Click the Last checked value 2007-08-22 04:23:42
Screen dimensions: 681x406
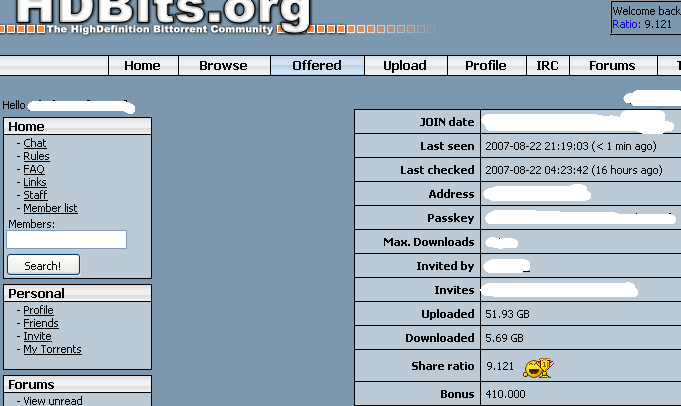574,170
